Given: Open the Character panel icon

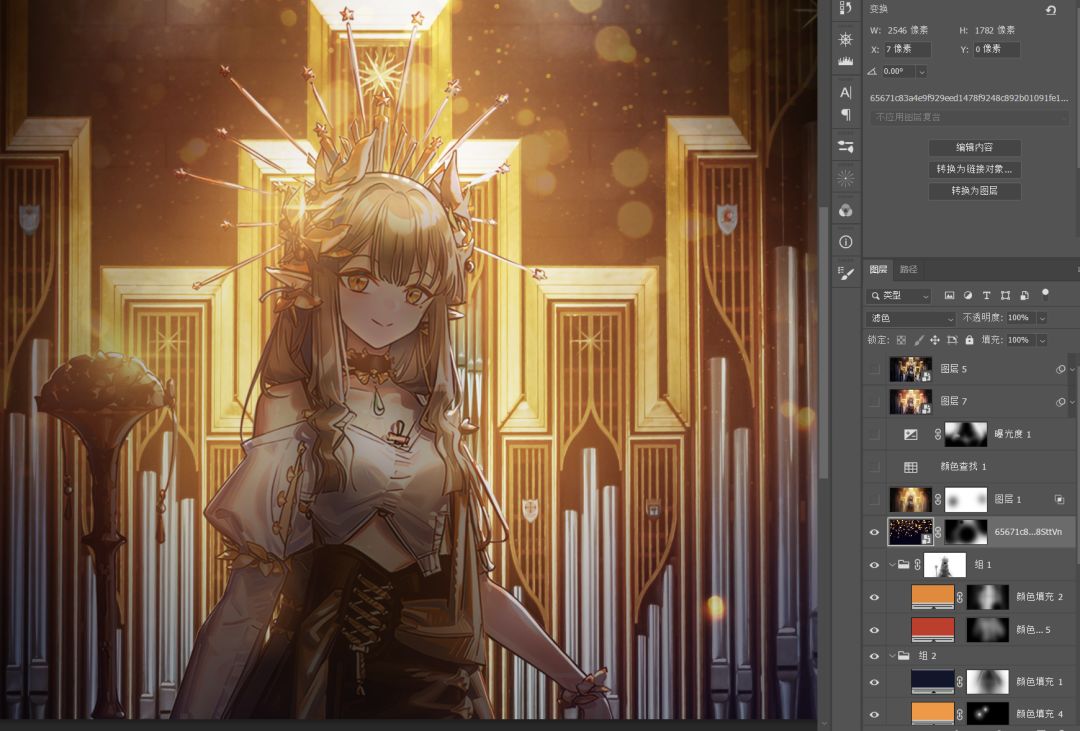Looking at the screenshot, I should [x=846, y=92].
